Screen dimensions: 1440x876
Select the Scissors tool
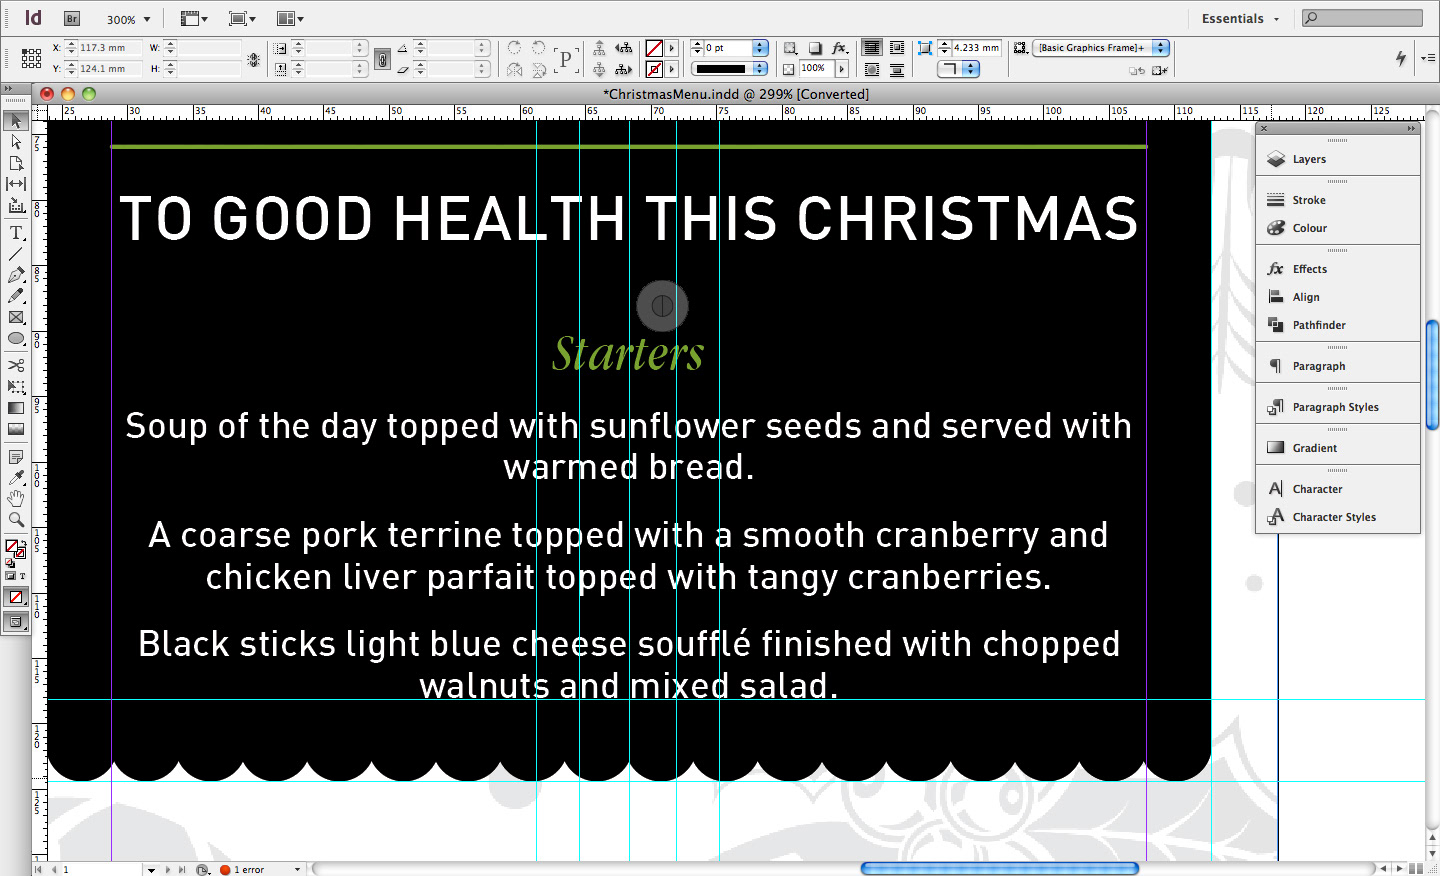coord(16,366)
